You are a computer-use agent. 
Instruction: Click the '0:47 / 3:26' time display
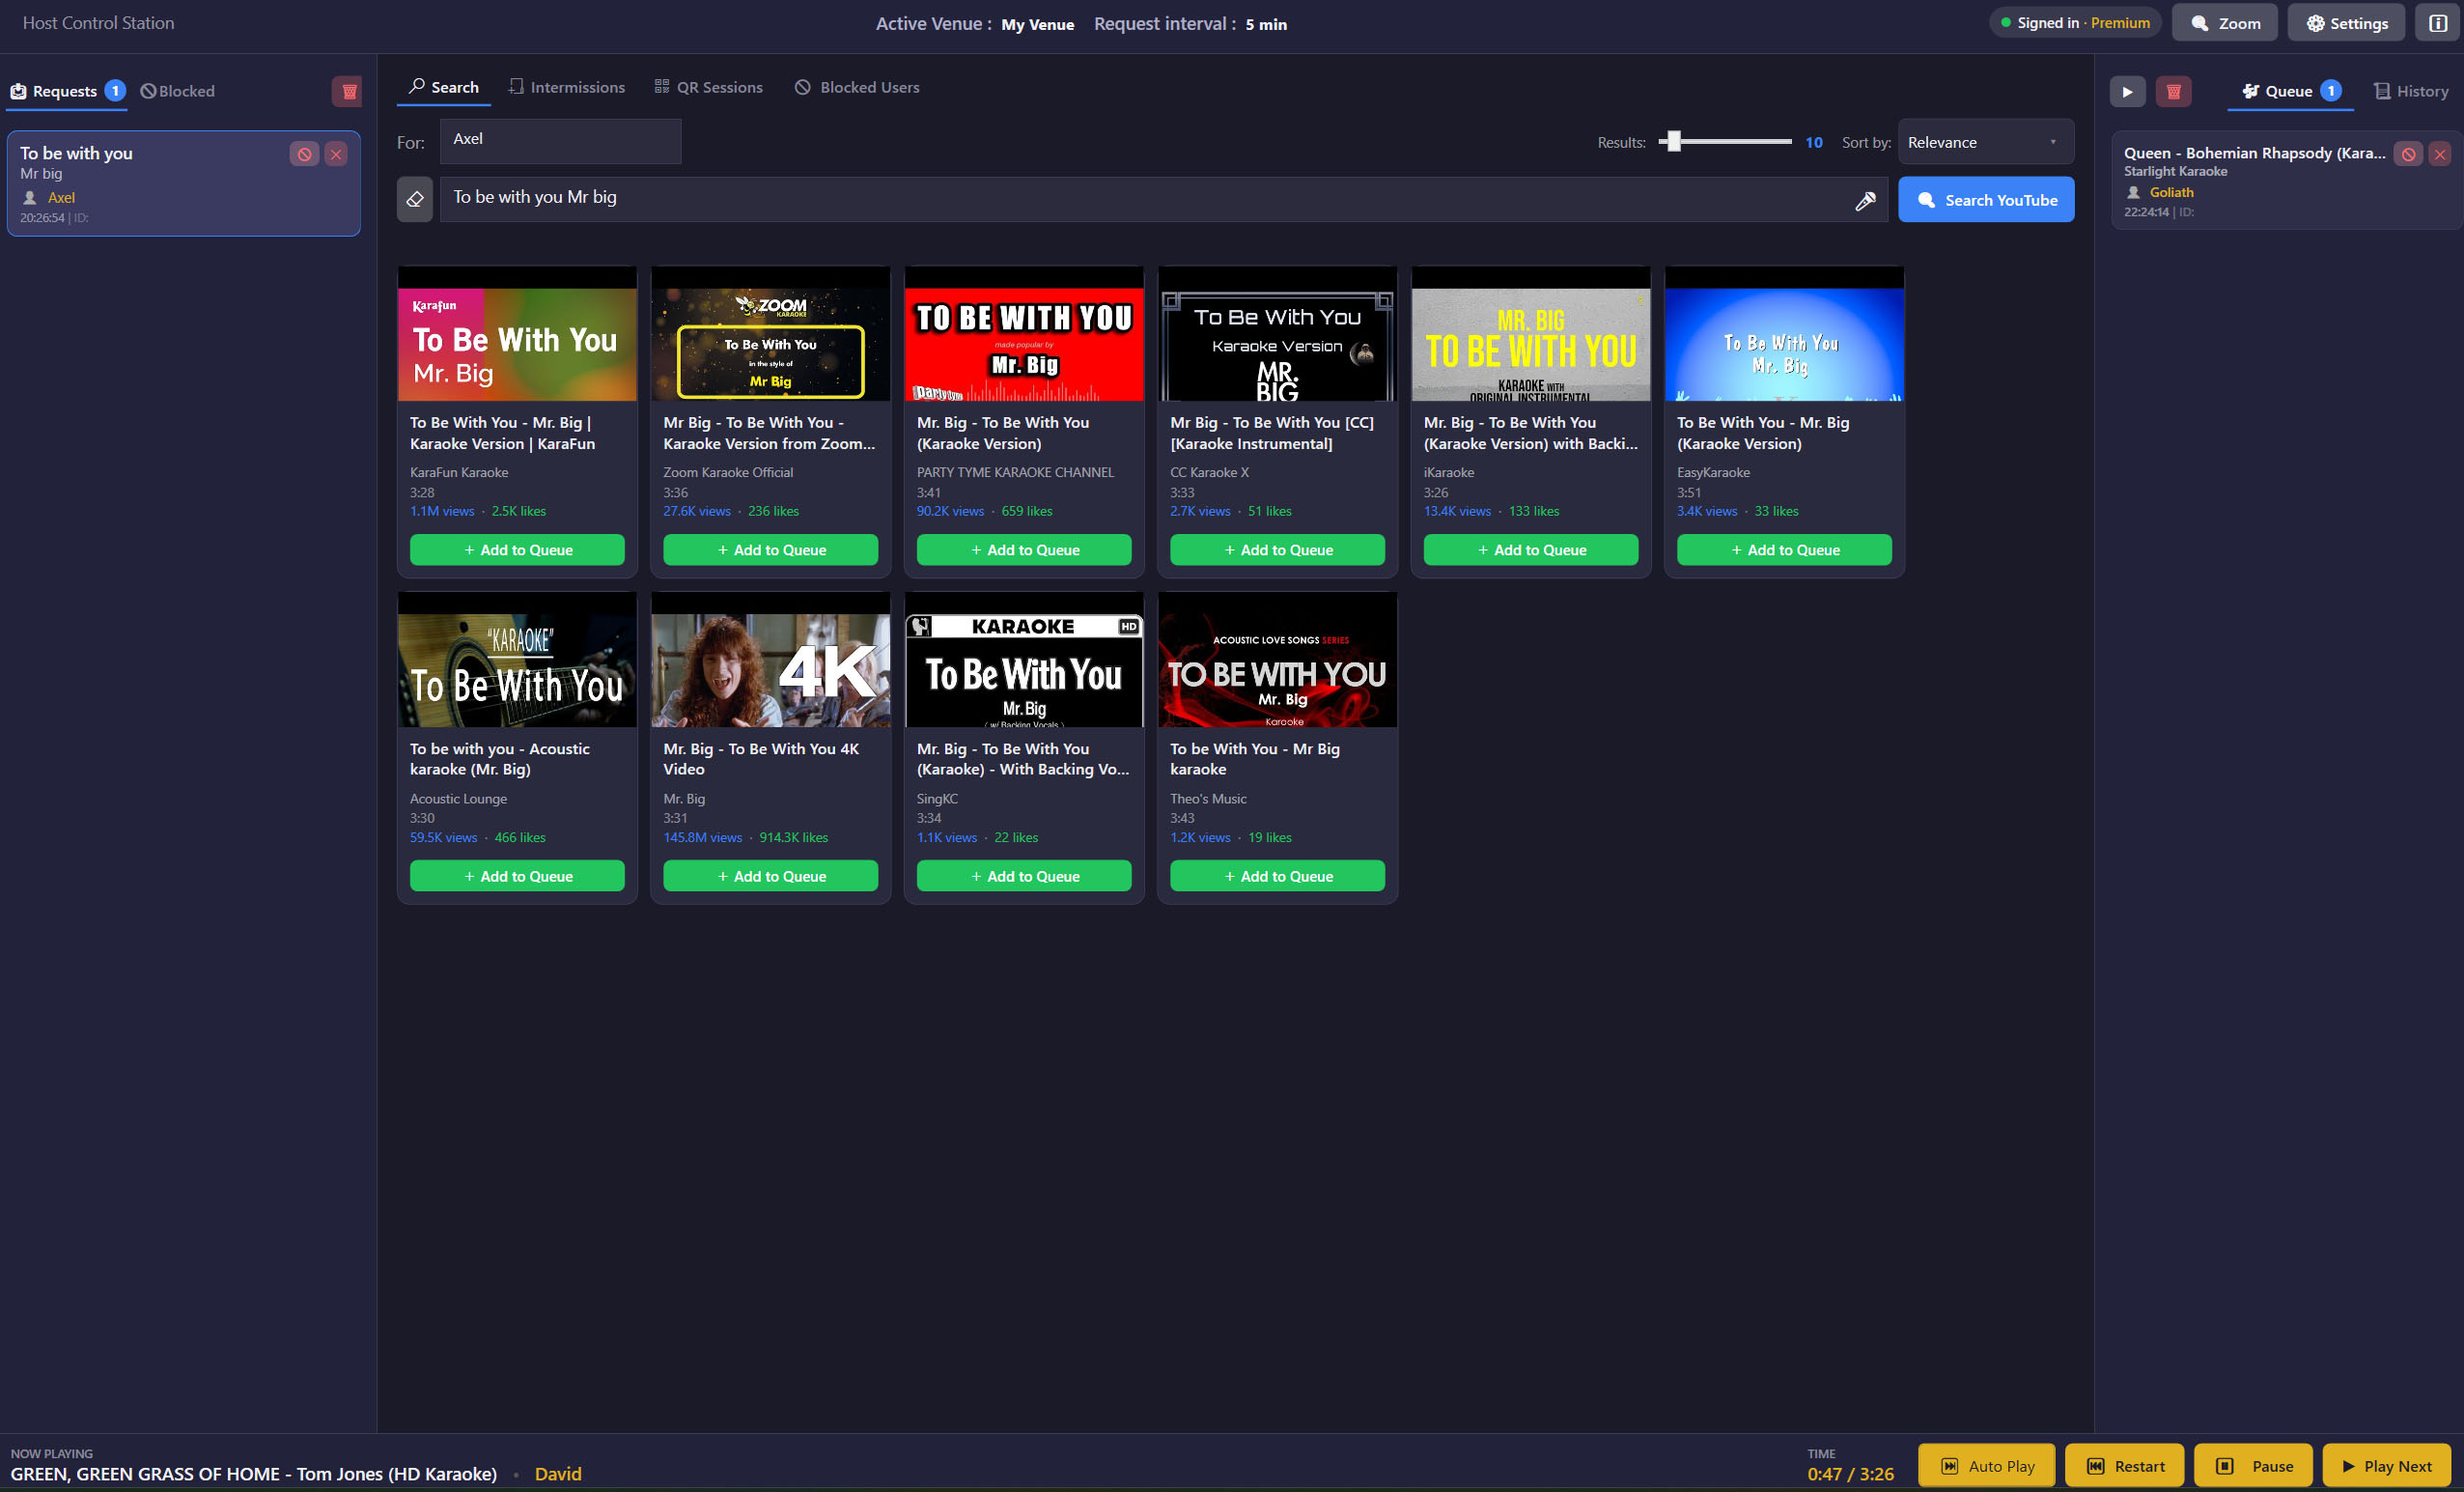(x=1850, y=1474)
